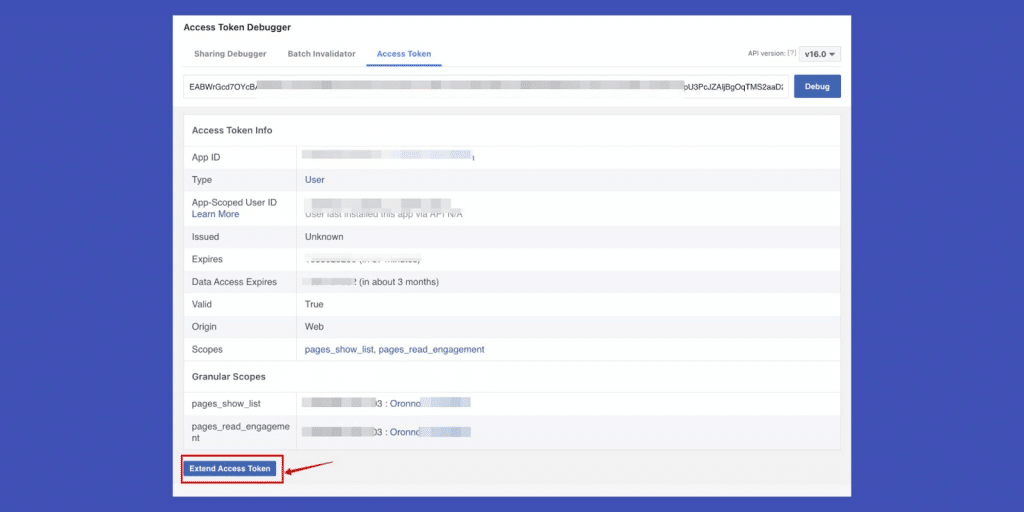The width and height of the screenshot is (1024, 512).
Task: Open the v16.0 API version dropdown
Action: tap(820, 54)
